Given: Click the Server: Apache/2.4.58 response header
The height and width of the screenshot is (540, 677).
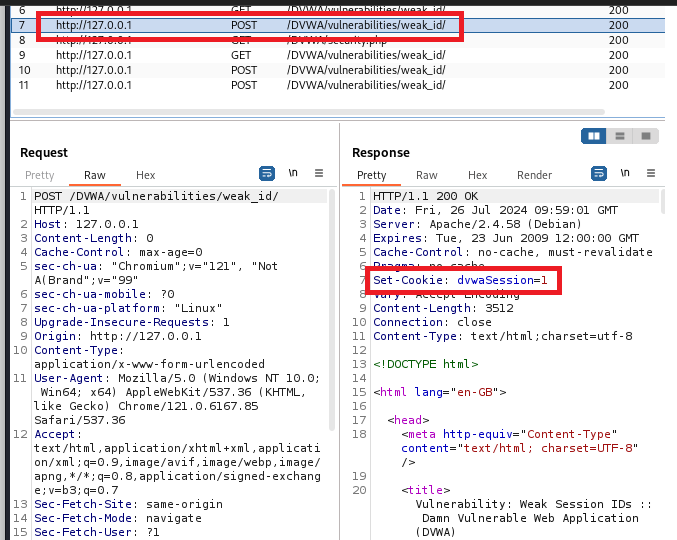Looking at the screenshot, I should point(477,224).
